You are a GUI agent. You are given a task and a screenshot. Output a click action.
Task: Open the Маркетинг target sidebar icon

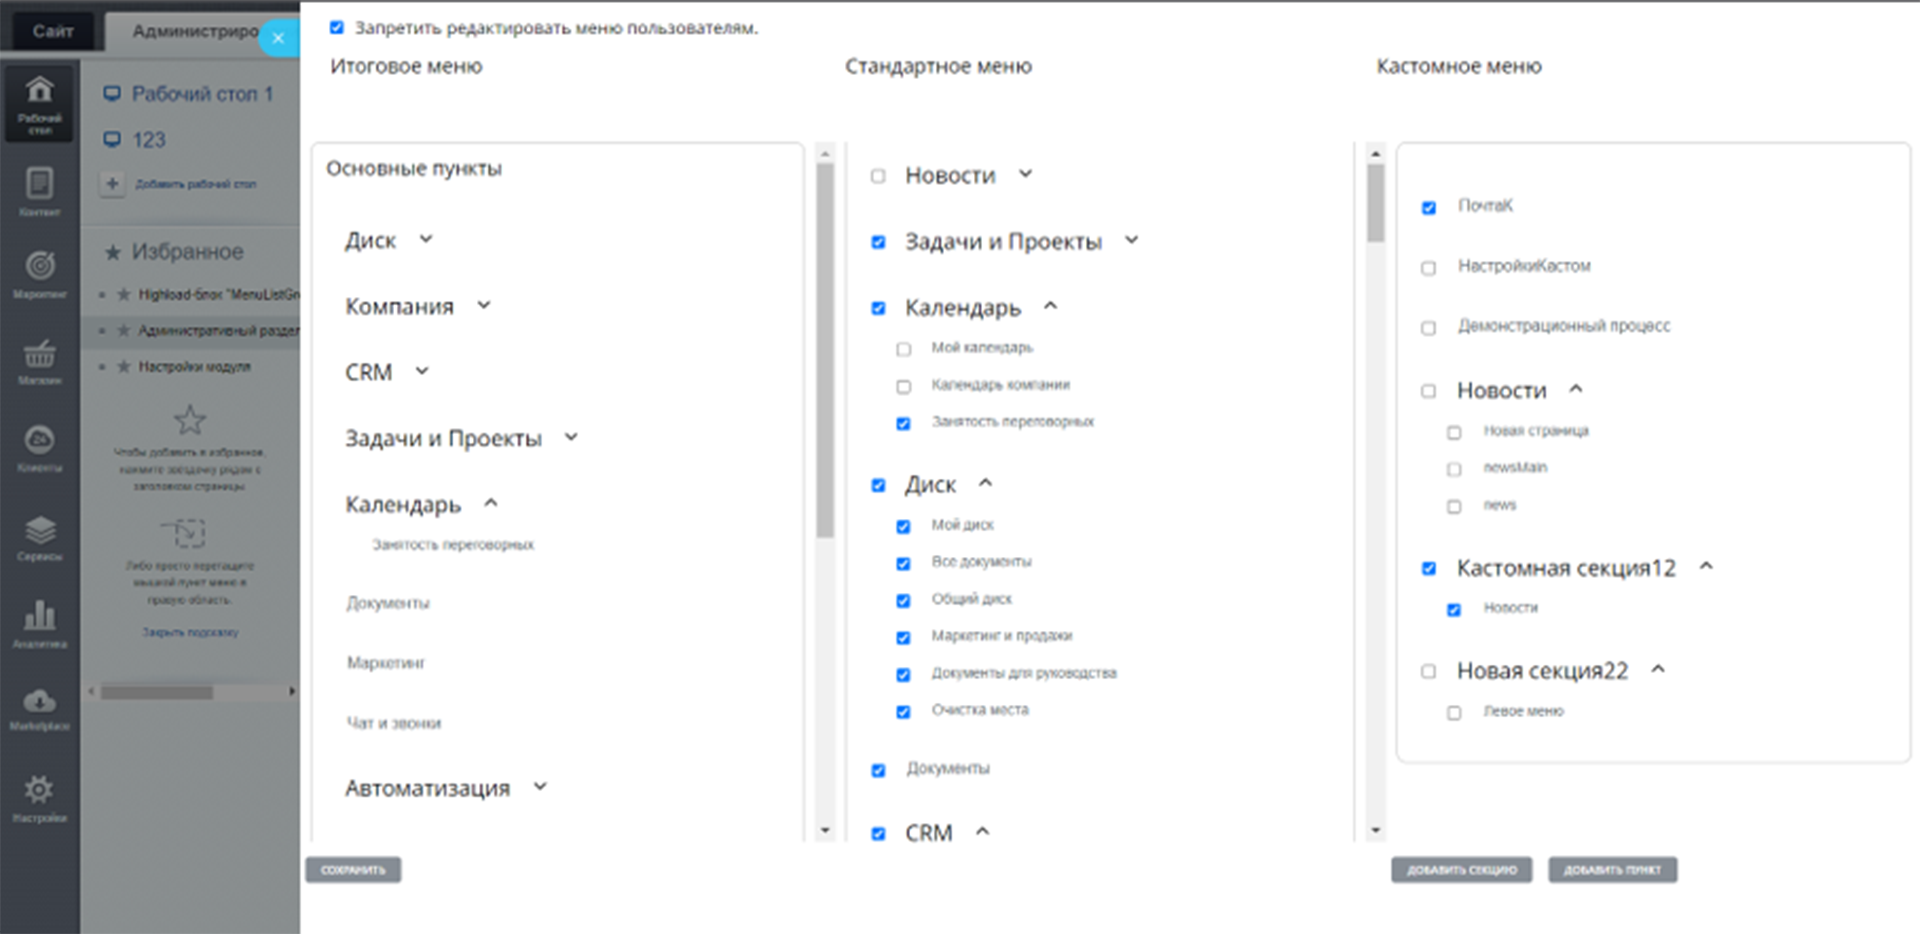[x=39, y=274]
